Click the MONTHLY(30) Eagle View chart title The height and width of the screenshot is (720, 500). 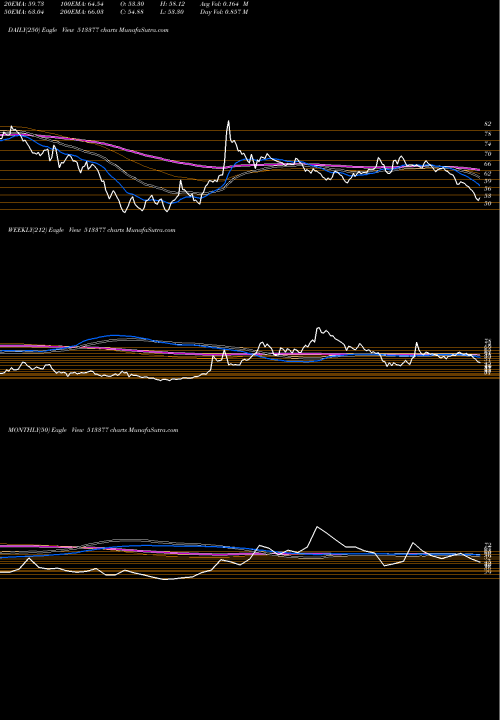pyautogui.click(x=93, y=430)
